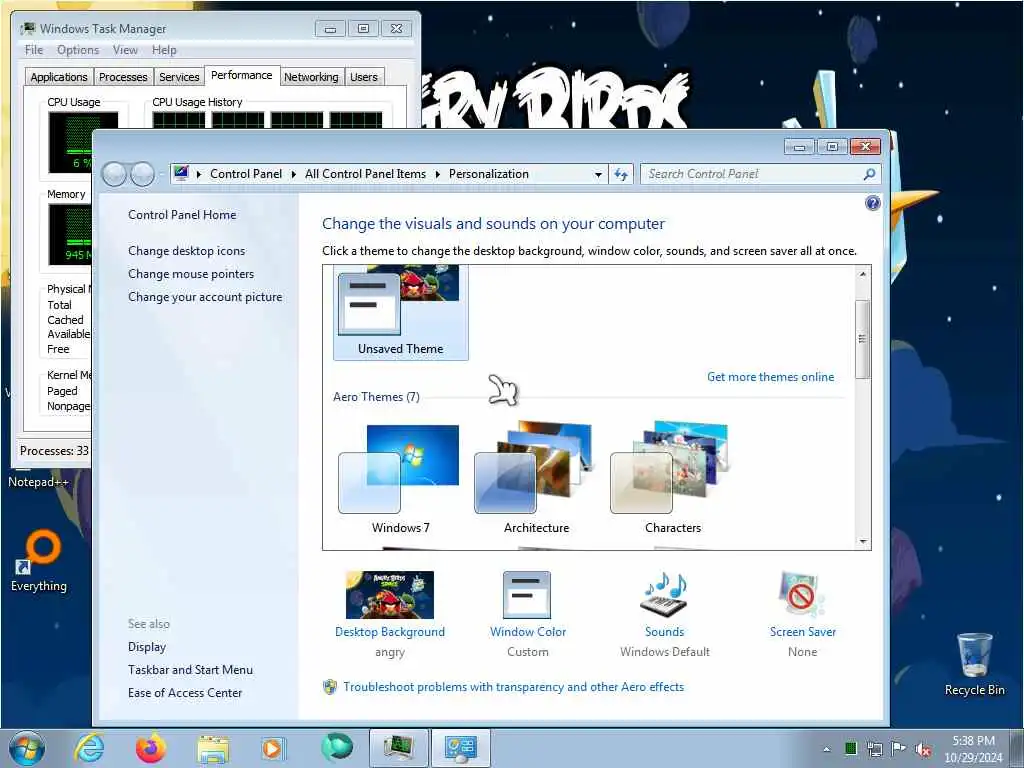Select the Architecture theme
Screen dimensions: 1024x768
536,478
